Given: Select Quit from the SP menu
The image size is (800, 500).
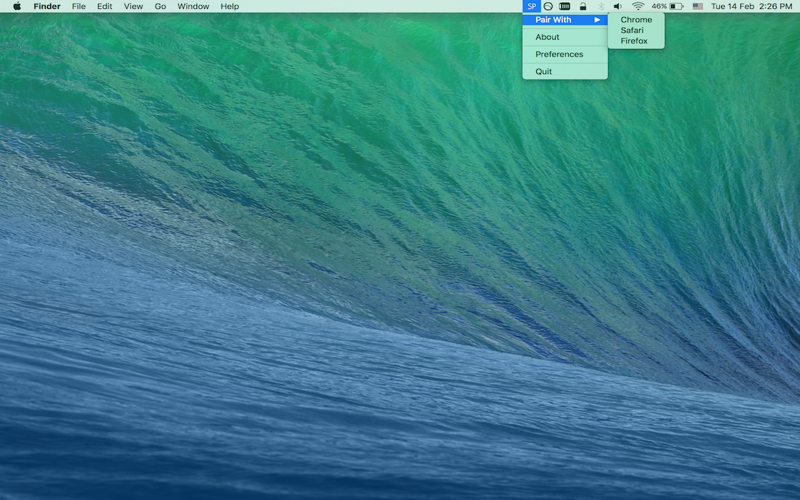Looking at the screenshot, I should click(x=565, y=71).
